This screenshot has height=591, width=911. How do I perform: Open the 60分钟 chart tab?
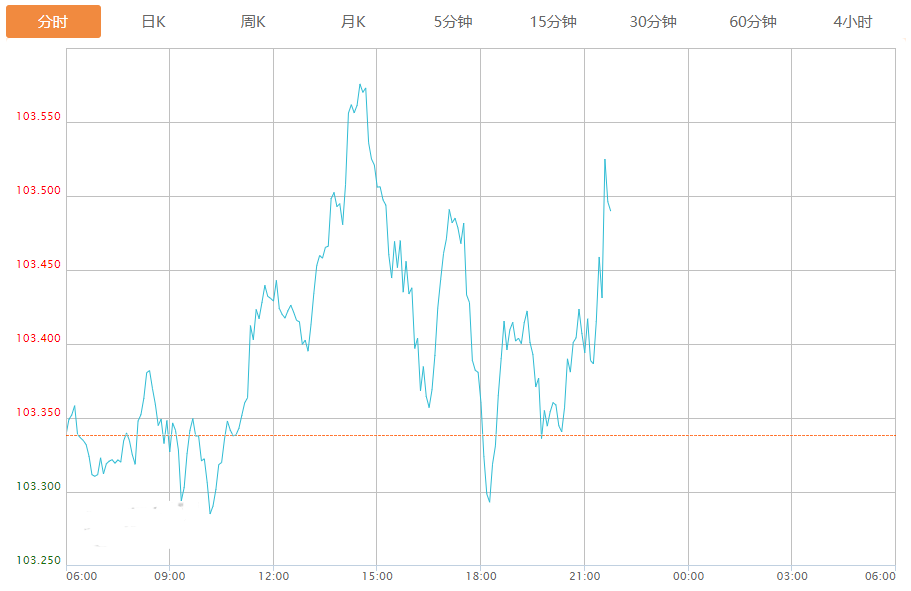[753, 22]
